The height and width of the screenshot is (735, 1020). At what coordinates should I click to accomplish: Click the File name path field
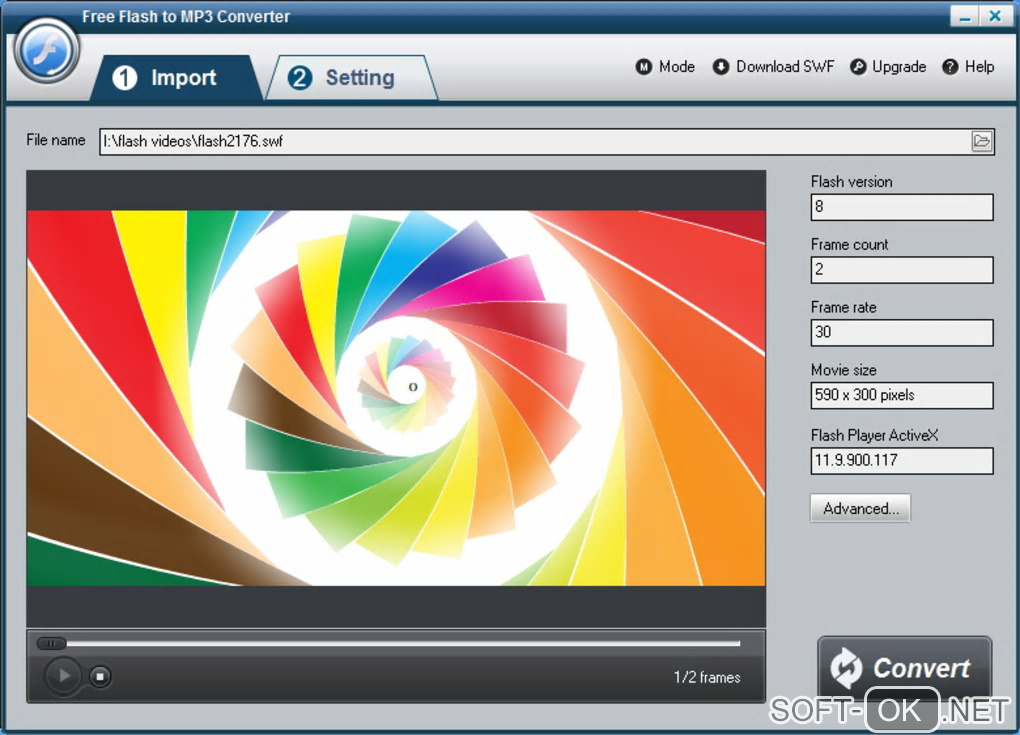coord(546,141)
